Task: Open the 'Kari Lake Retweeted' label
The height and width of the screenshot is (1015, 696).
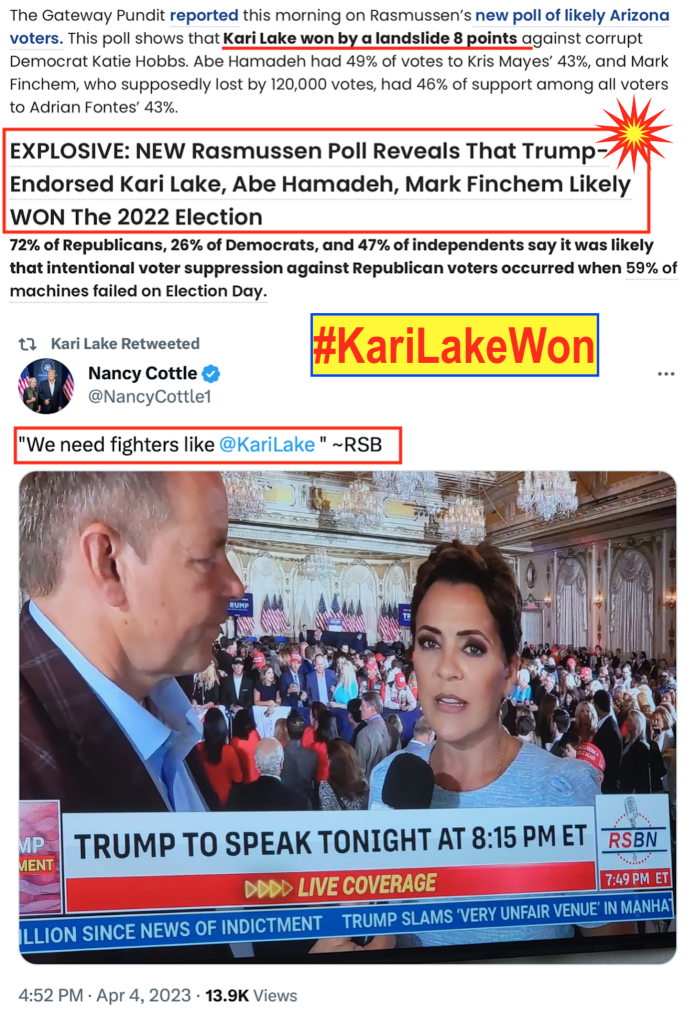Action: tap(125, 344)
